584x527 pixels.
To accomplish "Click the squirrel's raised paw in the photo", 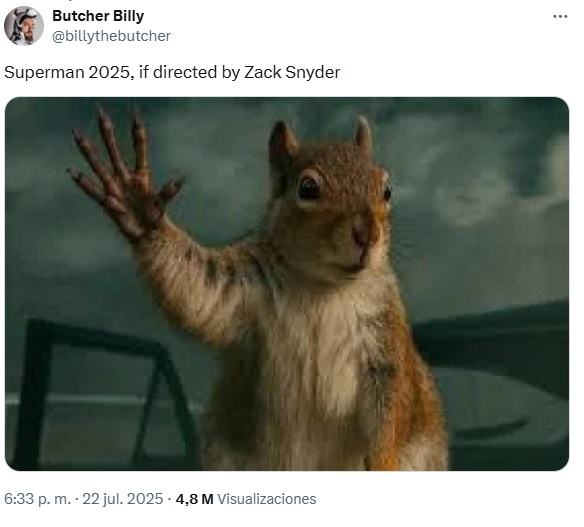I will tap(125, 177).
